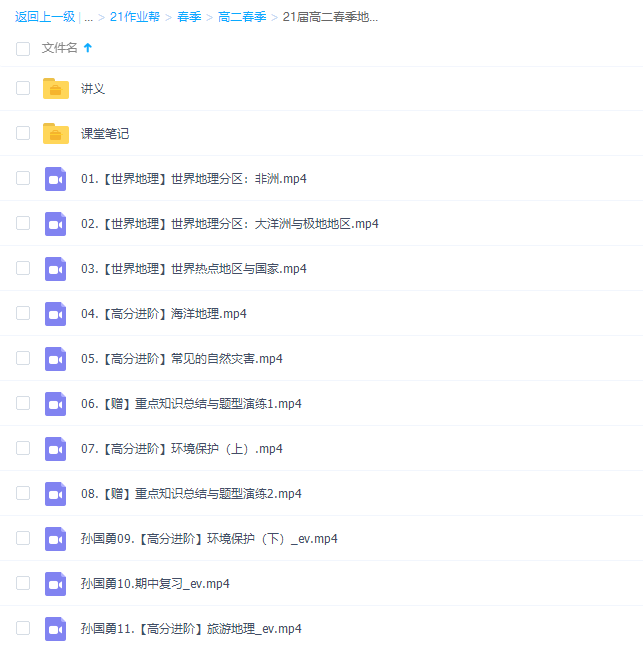The image size is (643, 649).
Task: Expand the collapsed breadcrumb ellipsis
Action: click(89, 17)
